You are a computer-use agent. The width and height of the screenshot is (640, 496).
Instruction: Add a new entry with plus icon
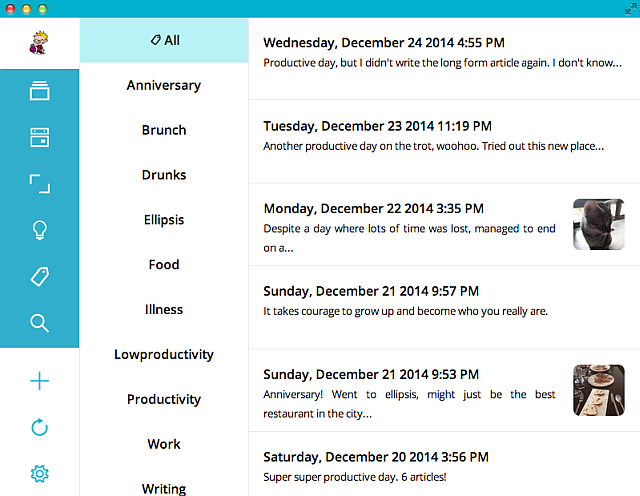click(40, 381)
